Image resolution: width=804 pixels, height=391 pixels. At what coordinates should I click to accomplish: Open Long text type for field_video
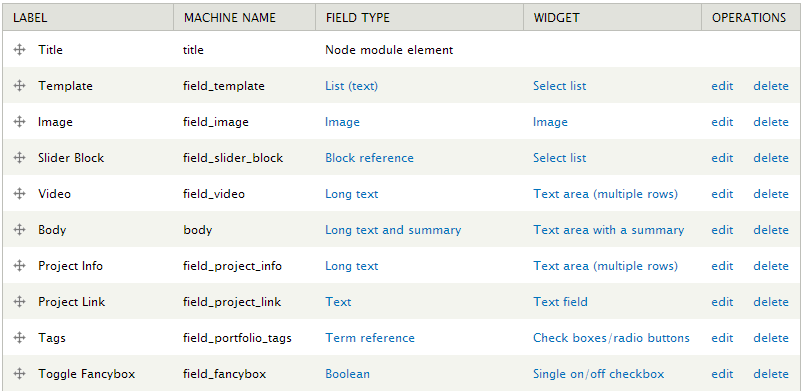coord(351,194)
